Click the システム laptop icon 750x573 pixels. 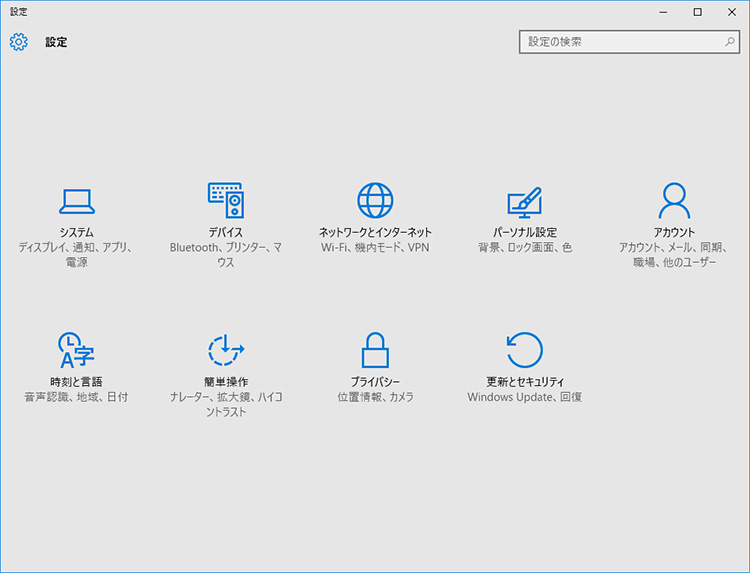coord(76,201)
